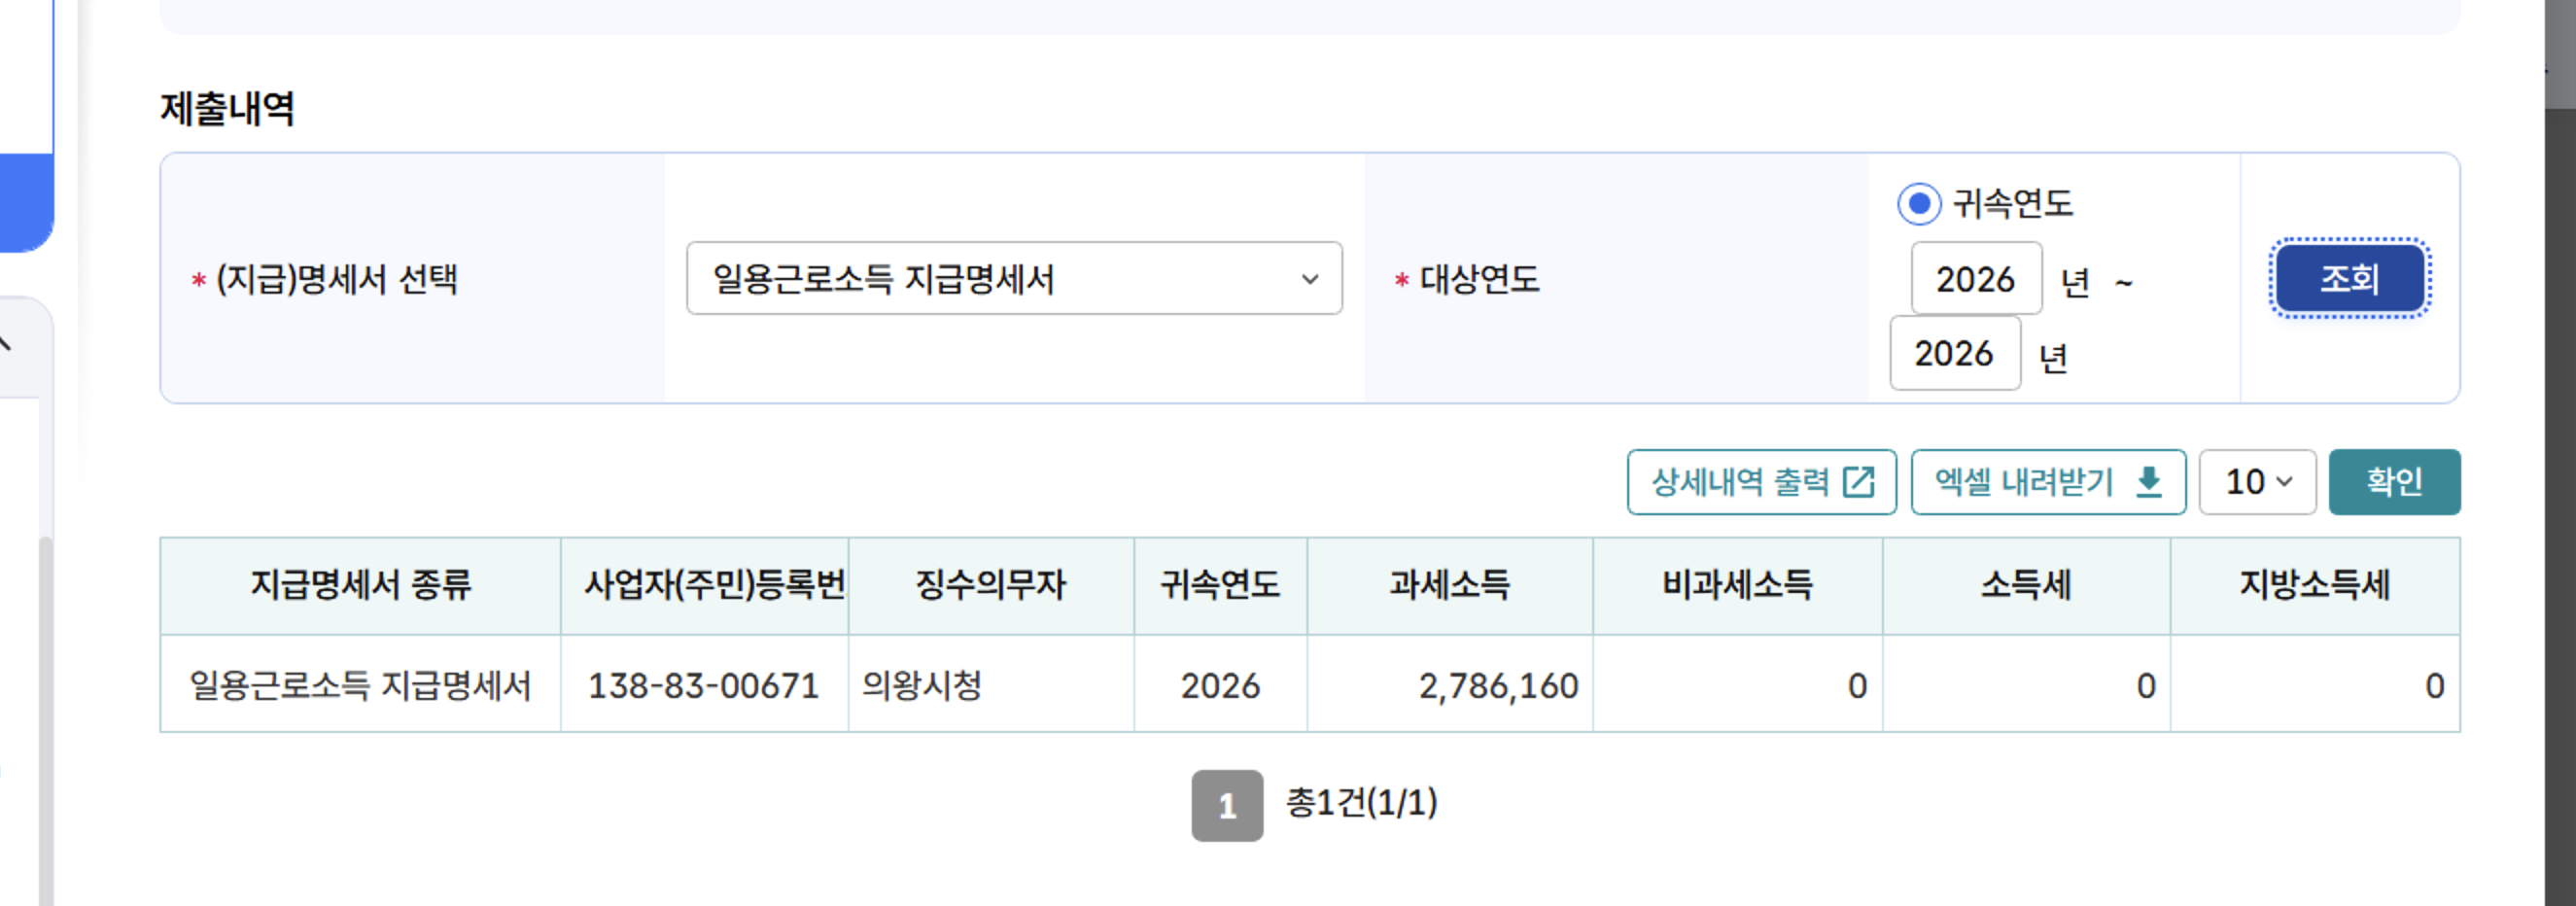Click the second year input showing 2026
Image resolution: width=2576 pixels, height=906 pixels.
pos(1955,354)
